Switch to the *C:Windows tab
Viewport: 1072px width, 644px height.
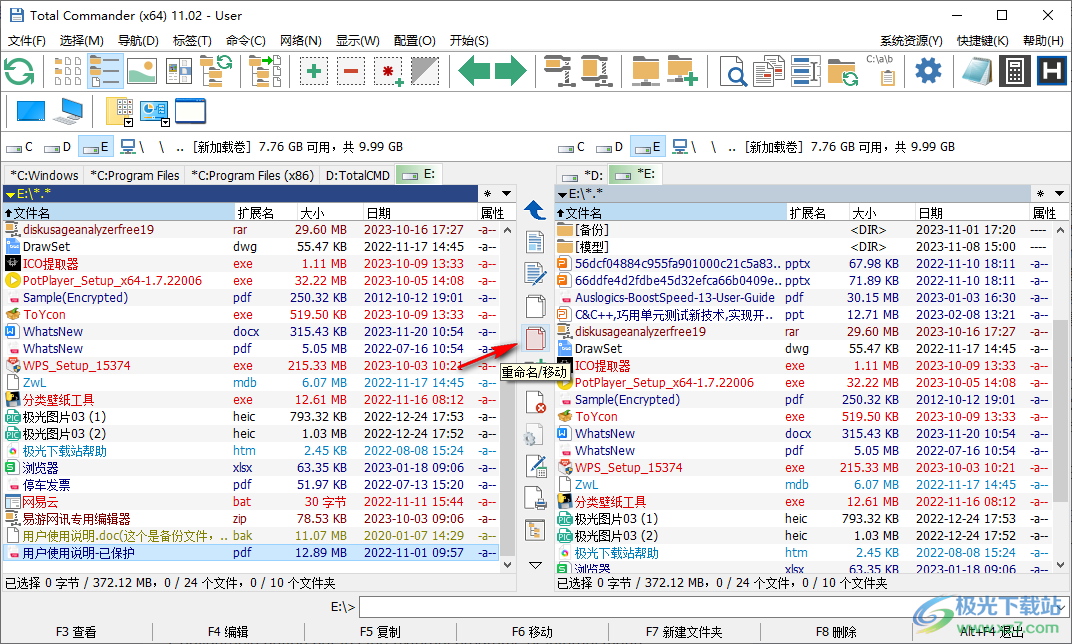pos(44,175)
